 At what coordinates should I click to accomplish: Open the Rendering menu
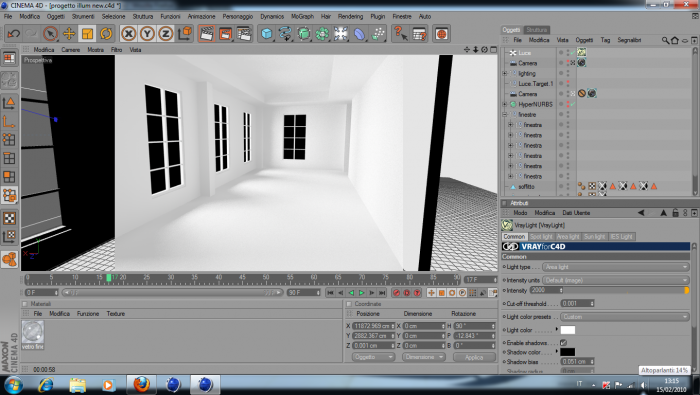350,17
